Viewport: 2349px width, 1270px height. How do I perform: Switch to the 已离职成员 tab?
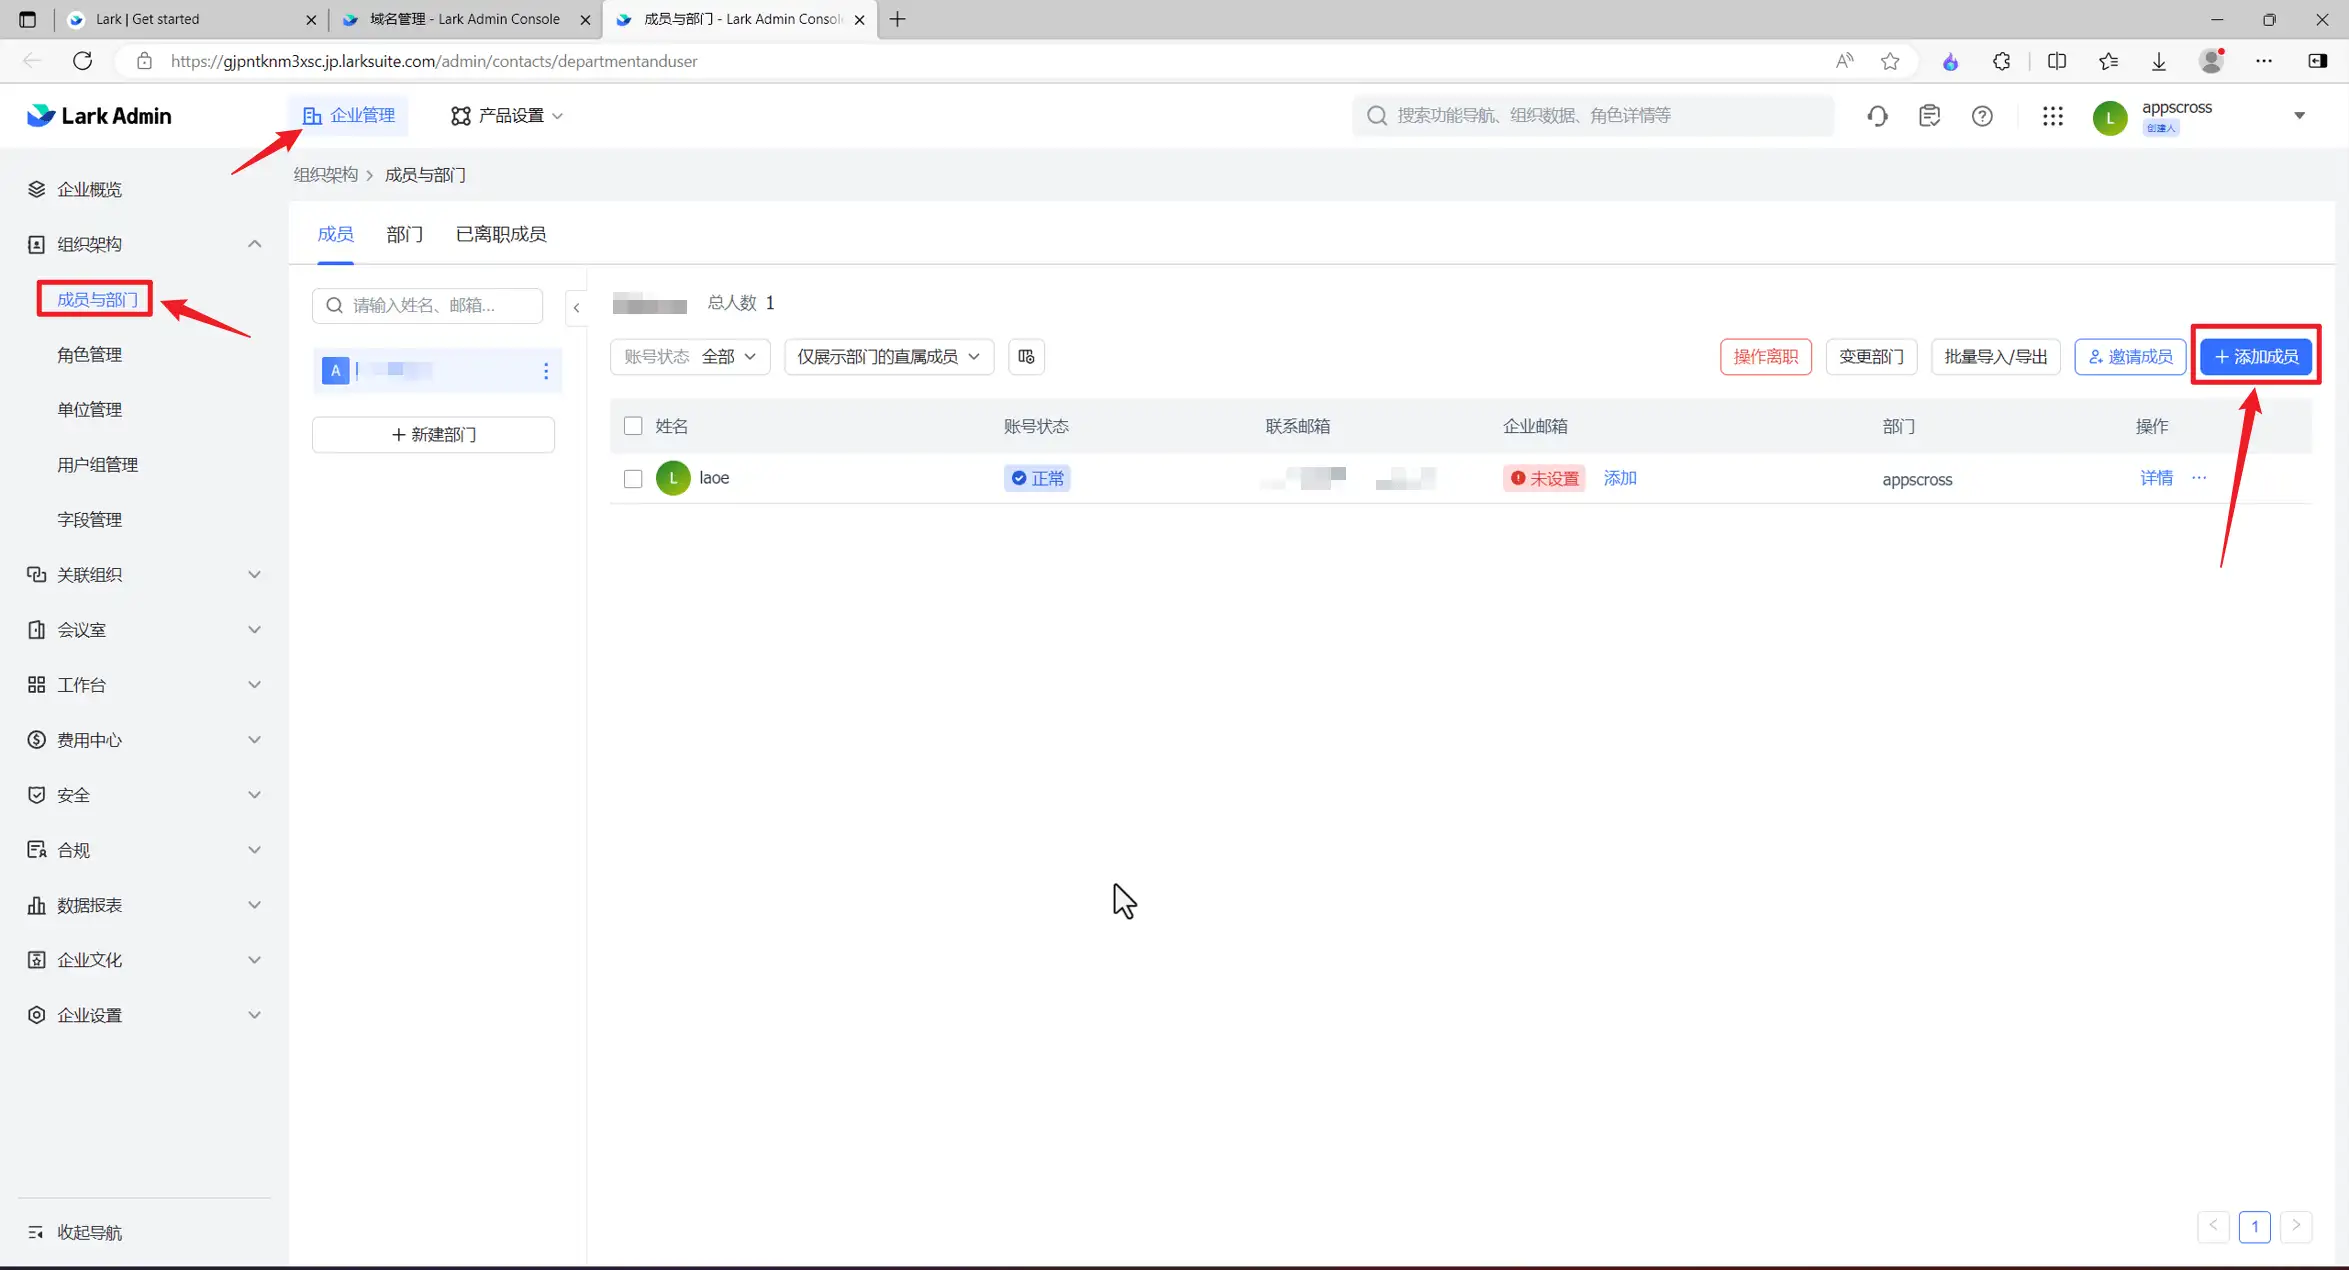click(x=501, y=234)
